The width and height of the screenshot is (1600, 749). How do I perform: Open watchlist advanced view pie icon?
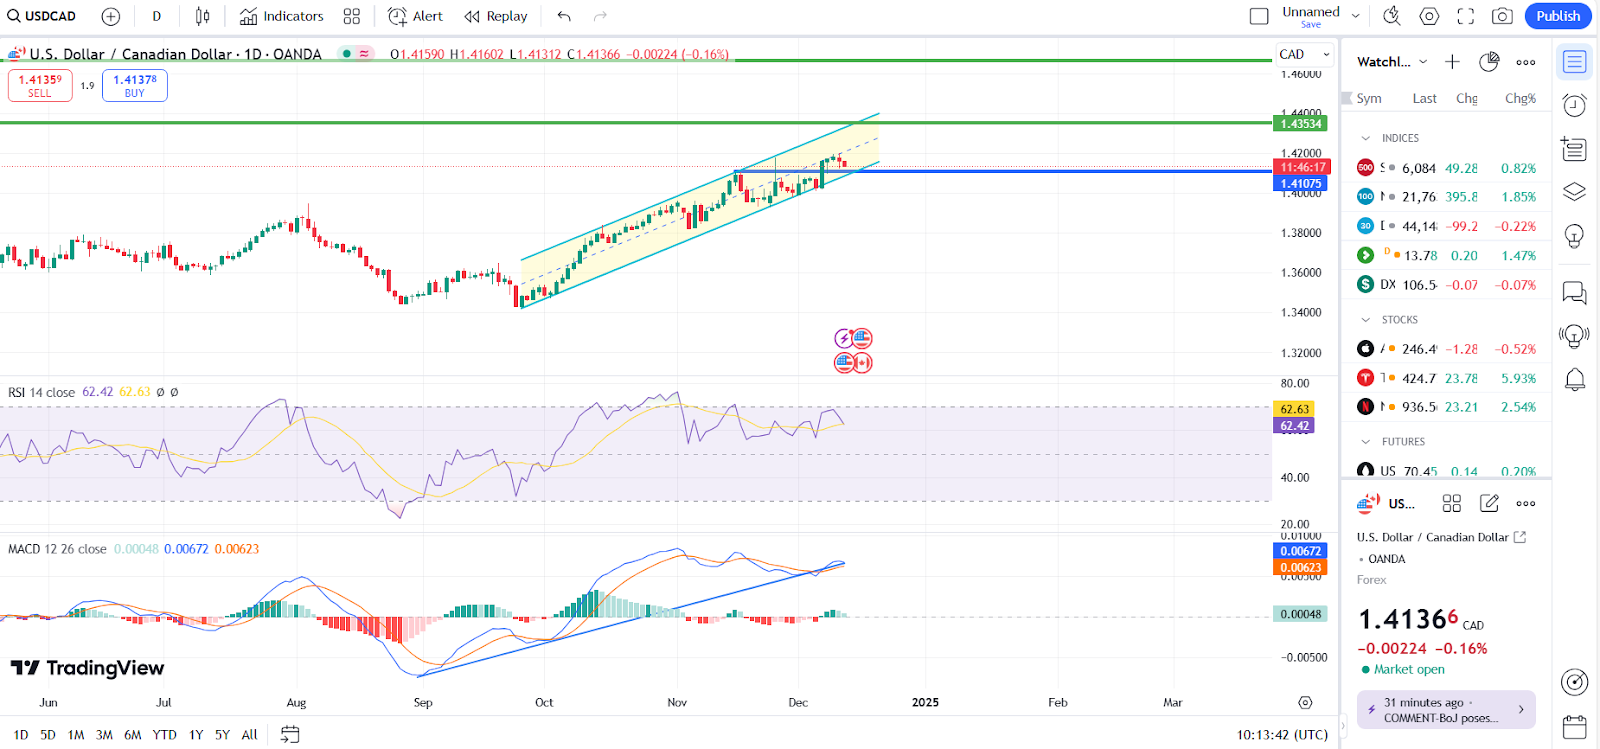pos(1489,62)
